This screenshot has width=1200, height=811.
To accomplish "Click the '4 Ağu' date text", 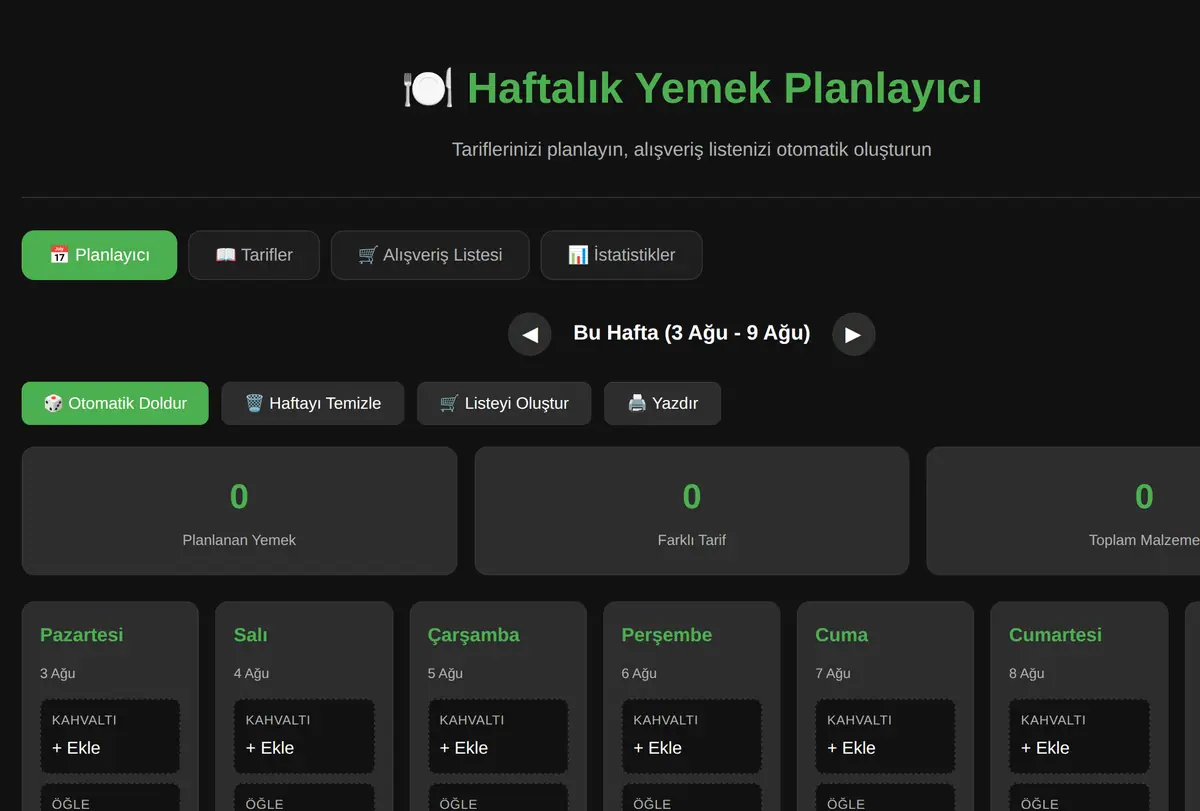I will coord(252,674).
